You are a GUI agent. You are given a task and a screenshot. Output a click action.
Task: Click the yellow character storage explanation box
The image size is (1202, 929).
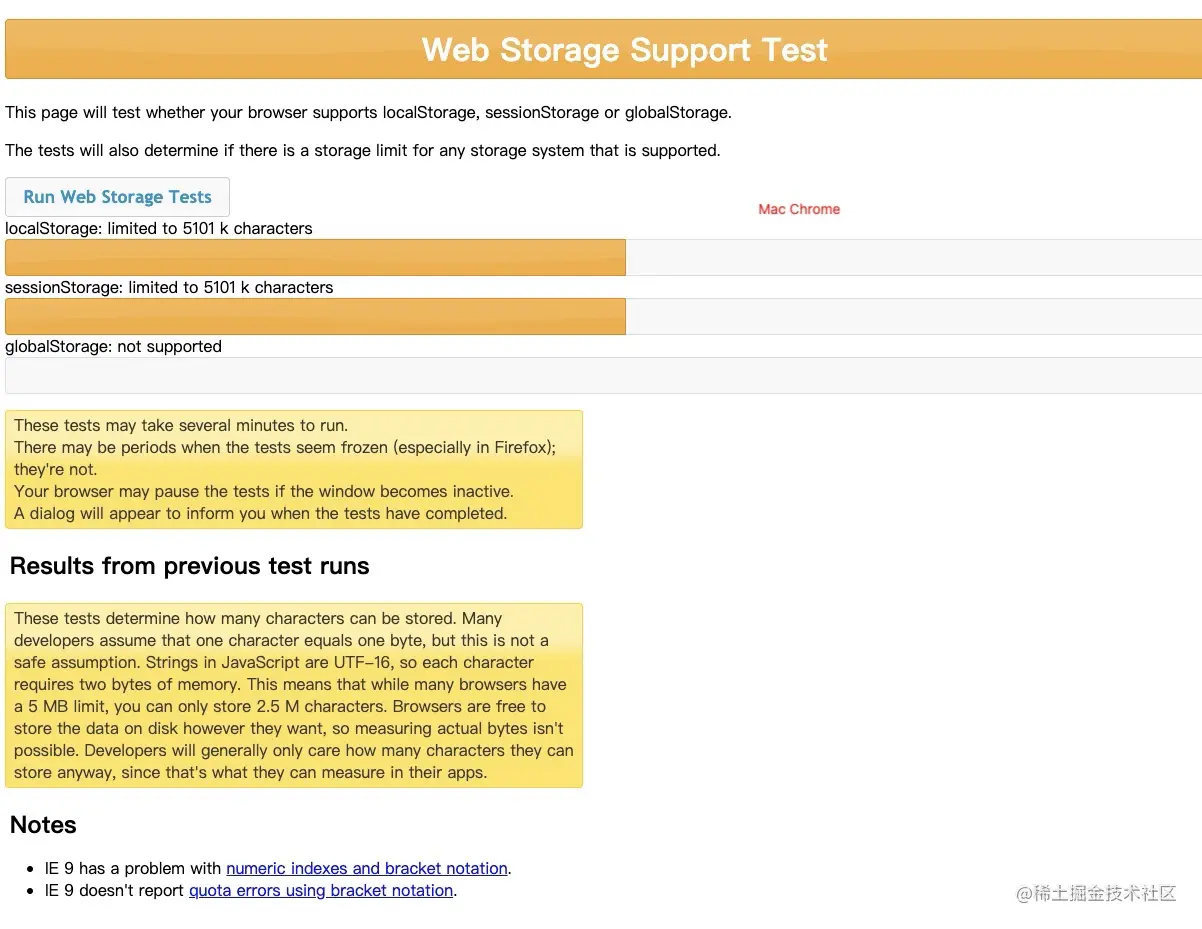pos(293,695)
